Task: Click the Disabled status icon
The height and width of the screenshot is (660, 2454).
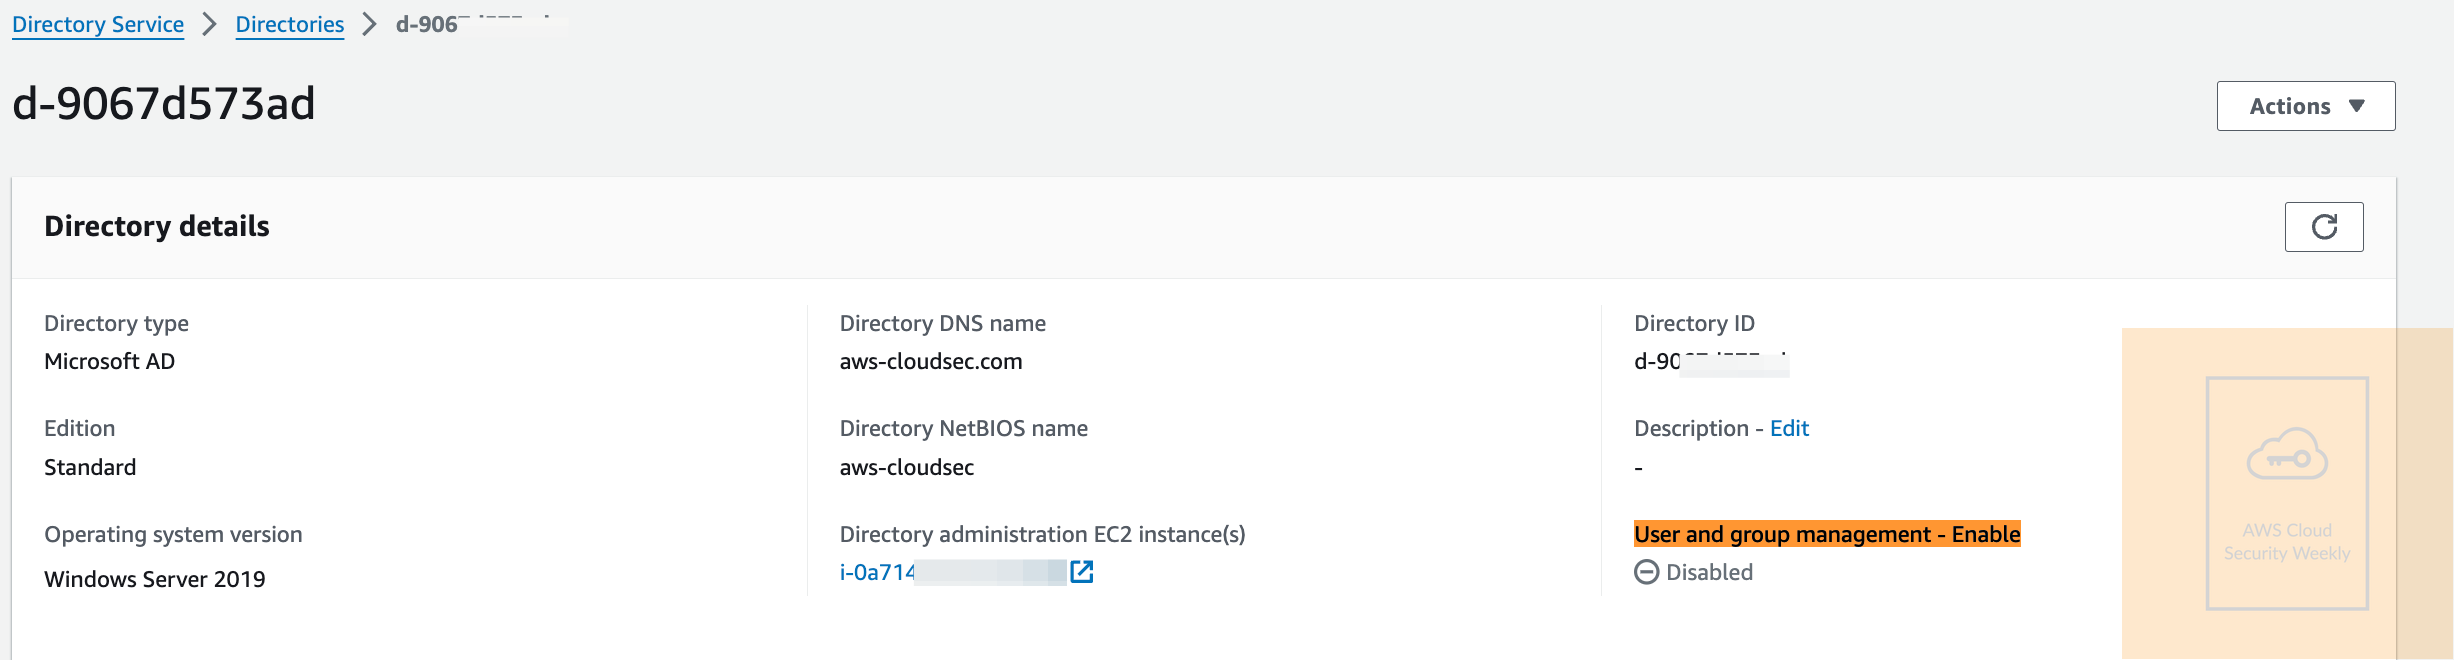Action: [x=1646, y=572]
